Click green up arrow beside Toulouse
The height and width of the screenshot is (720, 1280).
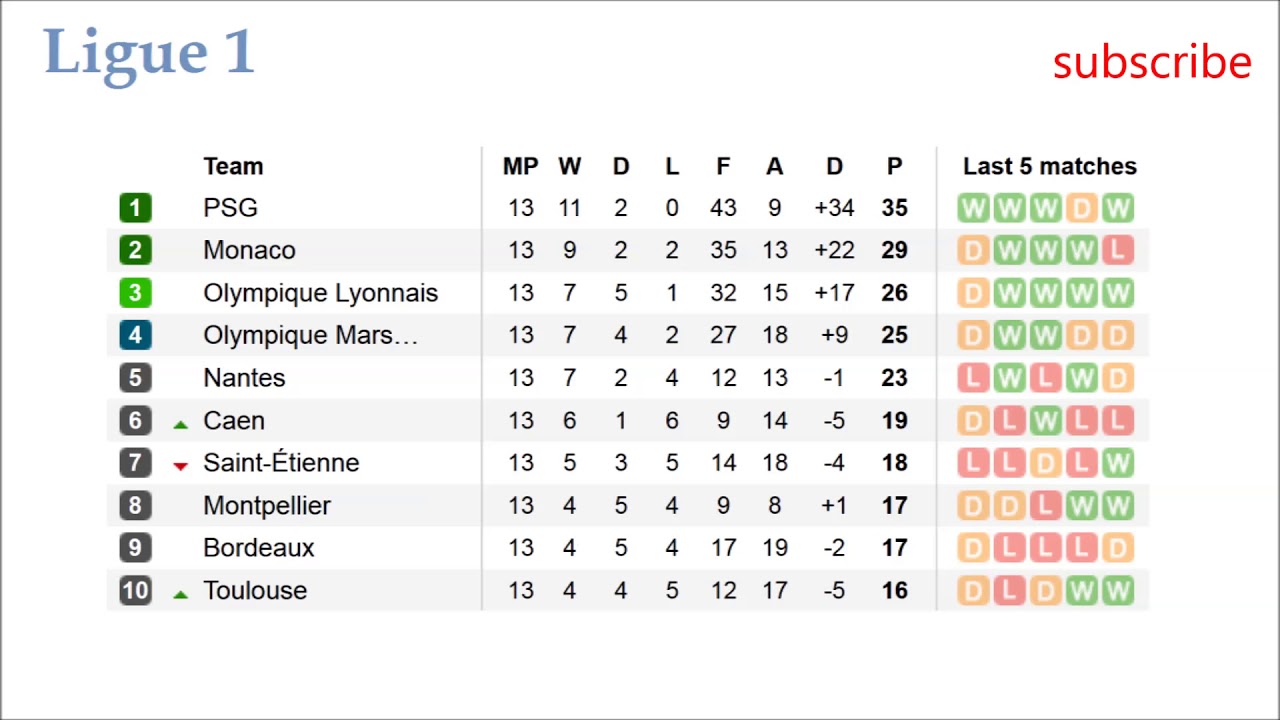coord(180,594)
